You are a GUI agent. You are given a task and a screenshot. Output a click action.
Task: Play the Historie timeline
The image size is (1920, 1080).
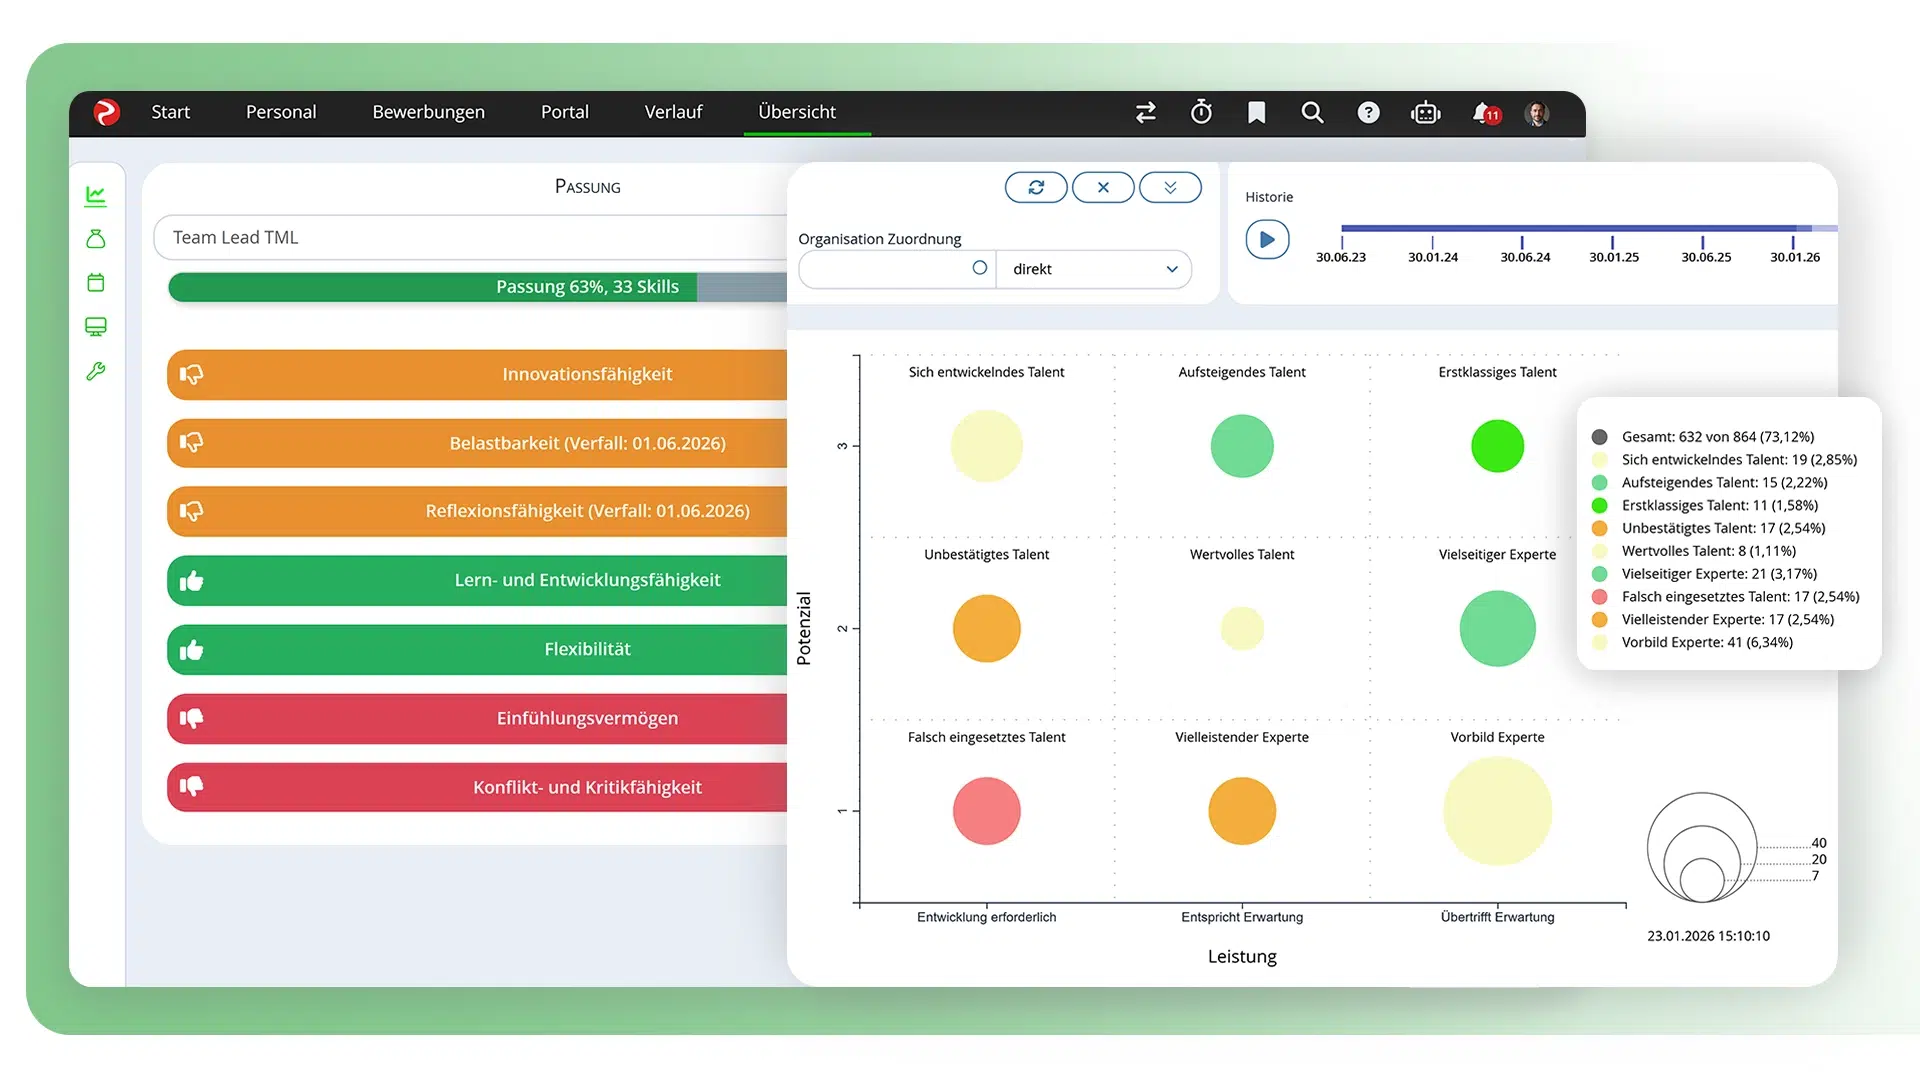tap(1267, 240)
